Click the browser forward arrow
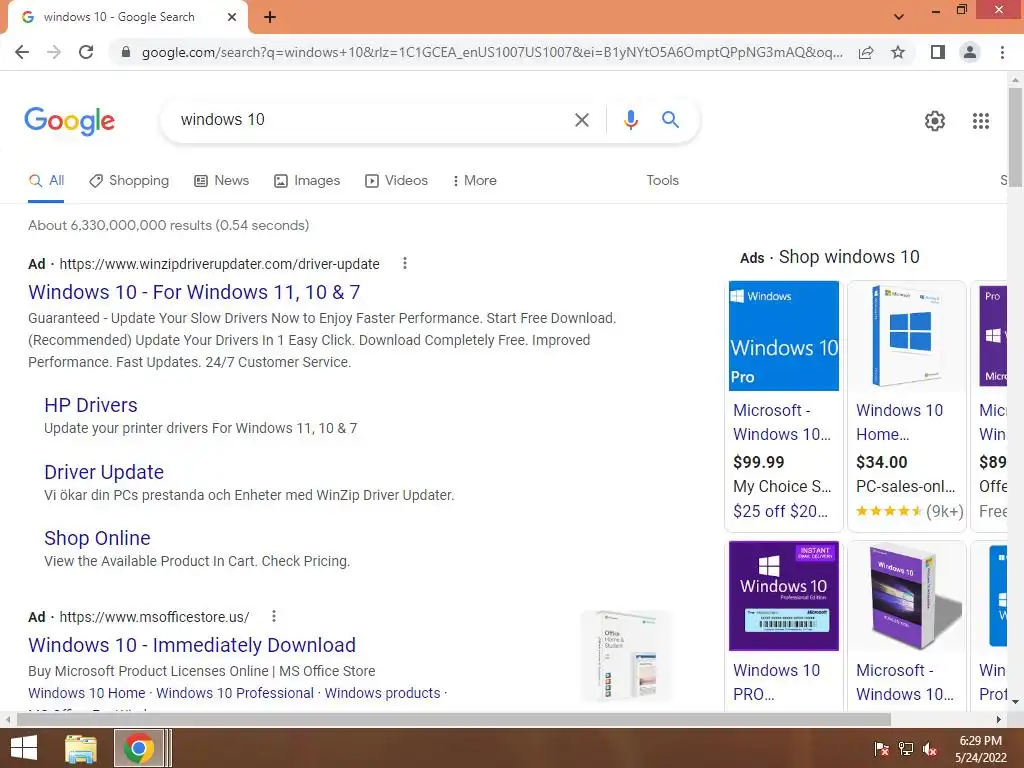This screenshot has width=1024, height=768. (x=54, y=52)
